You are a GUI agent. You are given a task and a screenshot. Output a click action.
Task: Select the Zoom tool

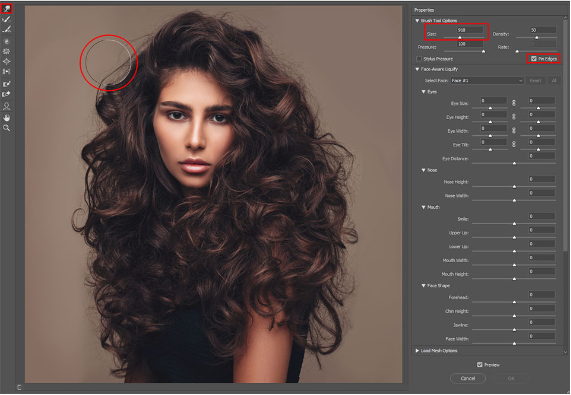point(7,128)
